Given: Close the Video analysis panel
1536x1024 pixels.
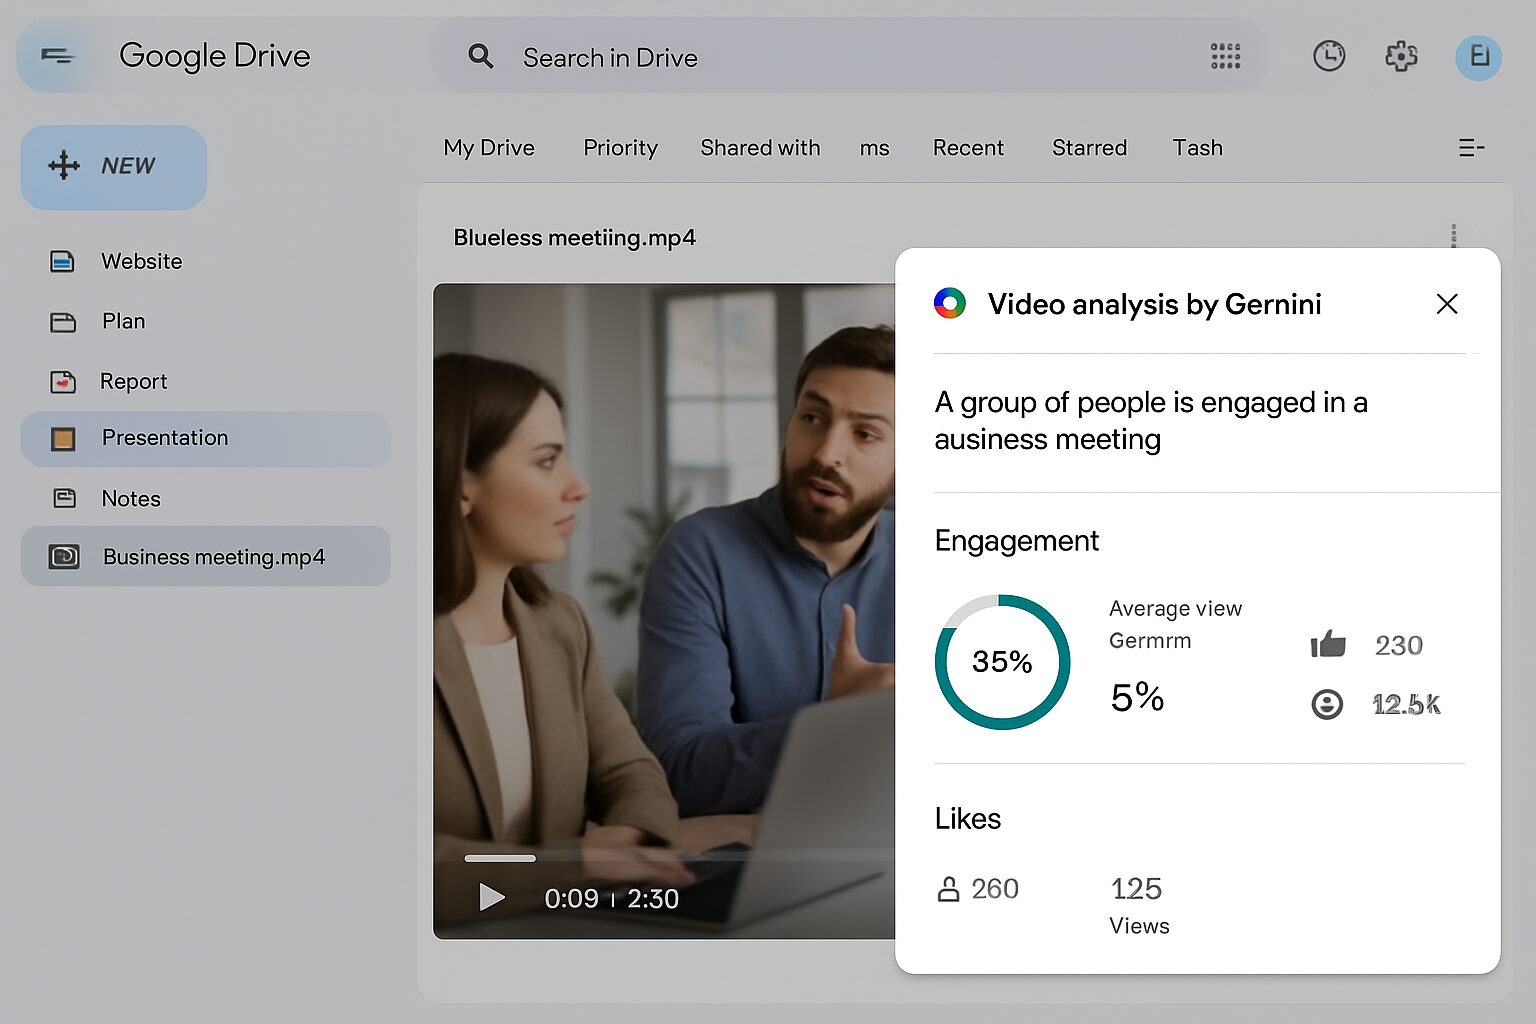Looking at the screenshot, I should tap(1447, 304).
